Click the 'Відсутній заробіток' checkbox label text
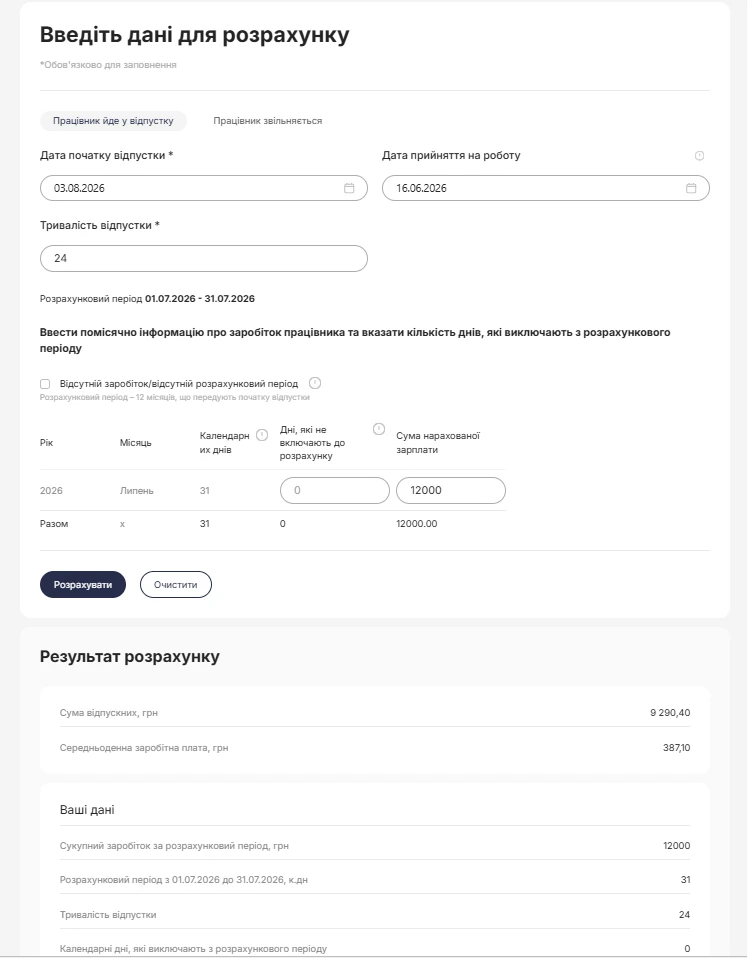Screen dimensions: 748x958 click(179, 384)
